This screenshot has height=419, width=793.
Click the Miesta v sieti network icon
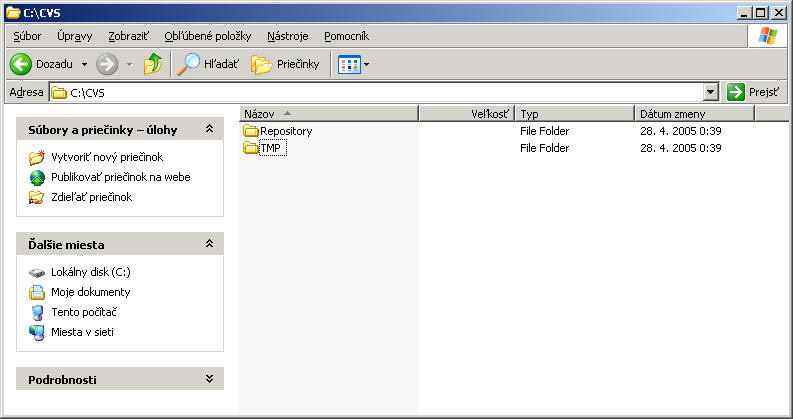point(37,332)
